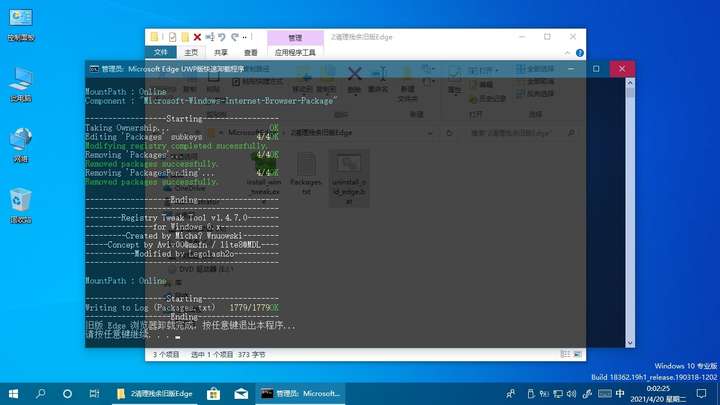Switch Explorer to large icons view icon
This screenshot has width=720, height=405.
(x=578, y=354)
